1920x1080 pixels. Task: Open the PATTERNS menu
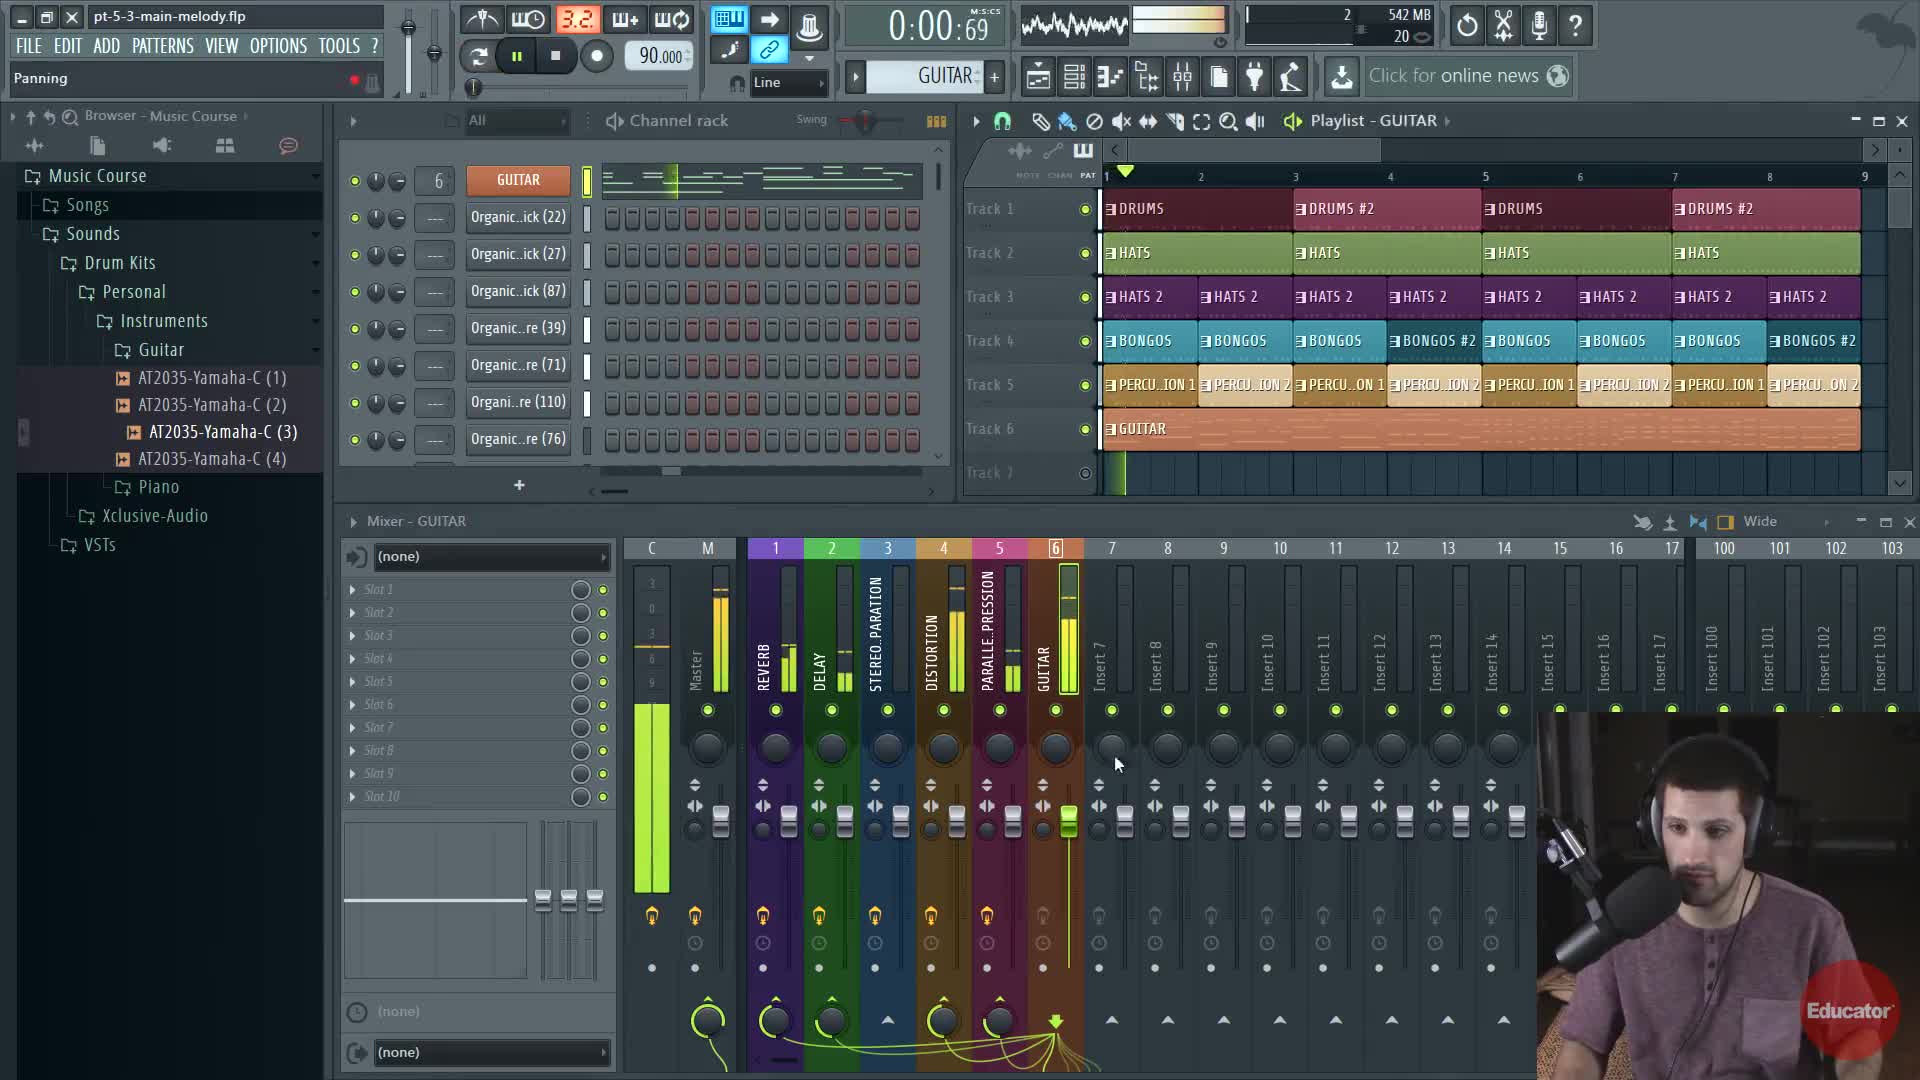tap(162, 46)
